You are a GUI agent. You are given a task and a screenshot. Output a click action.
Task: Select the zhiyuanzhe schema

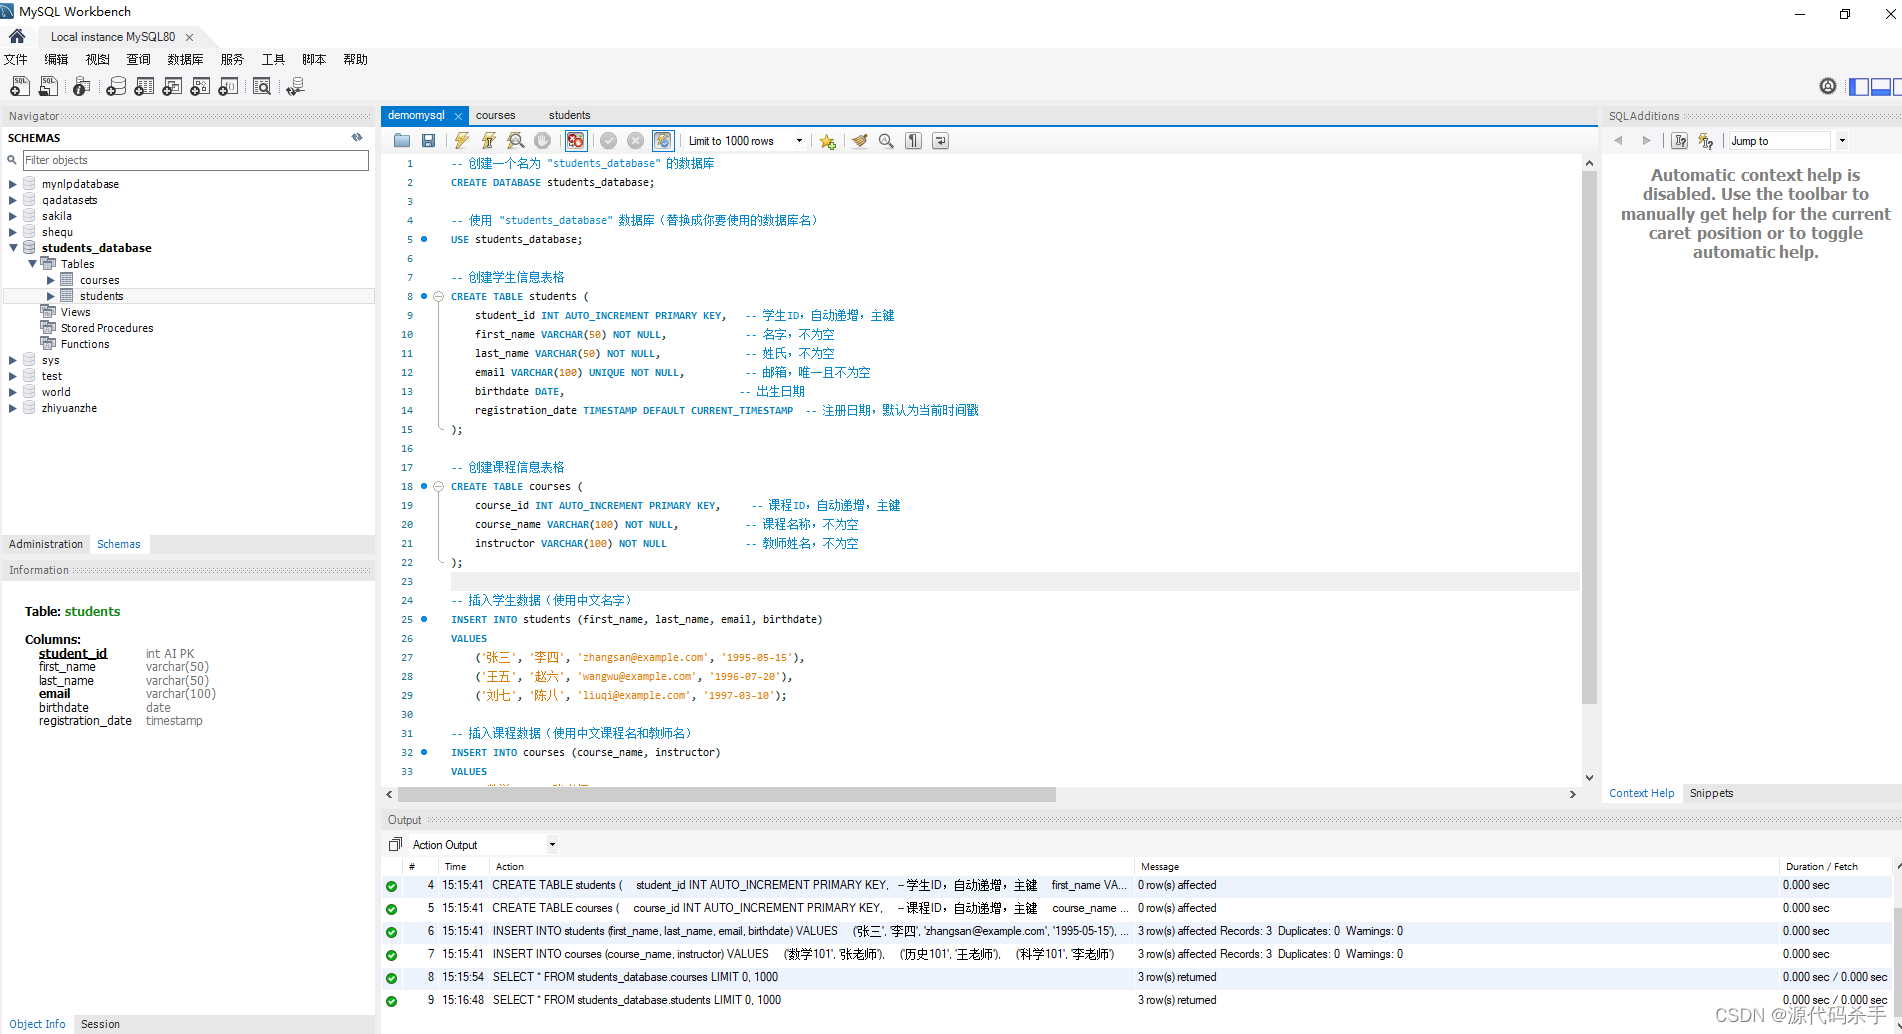(x=69, y=408)
